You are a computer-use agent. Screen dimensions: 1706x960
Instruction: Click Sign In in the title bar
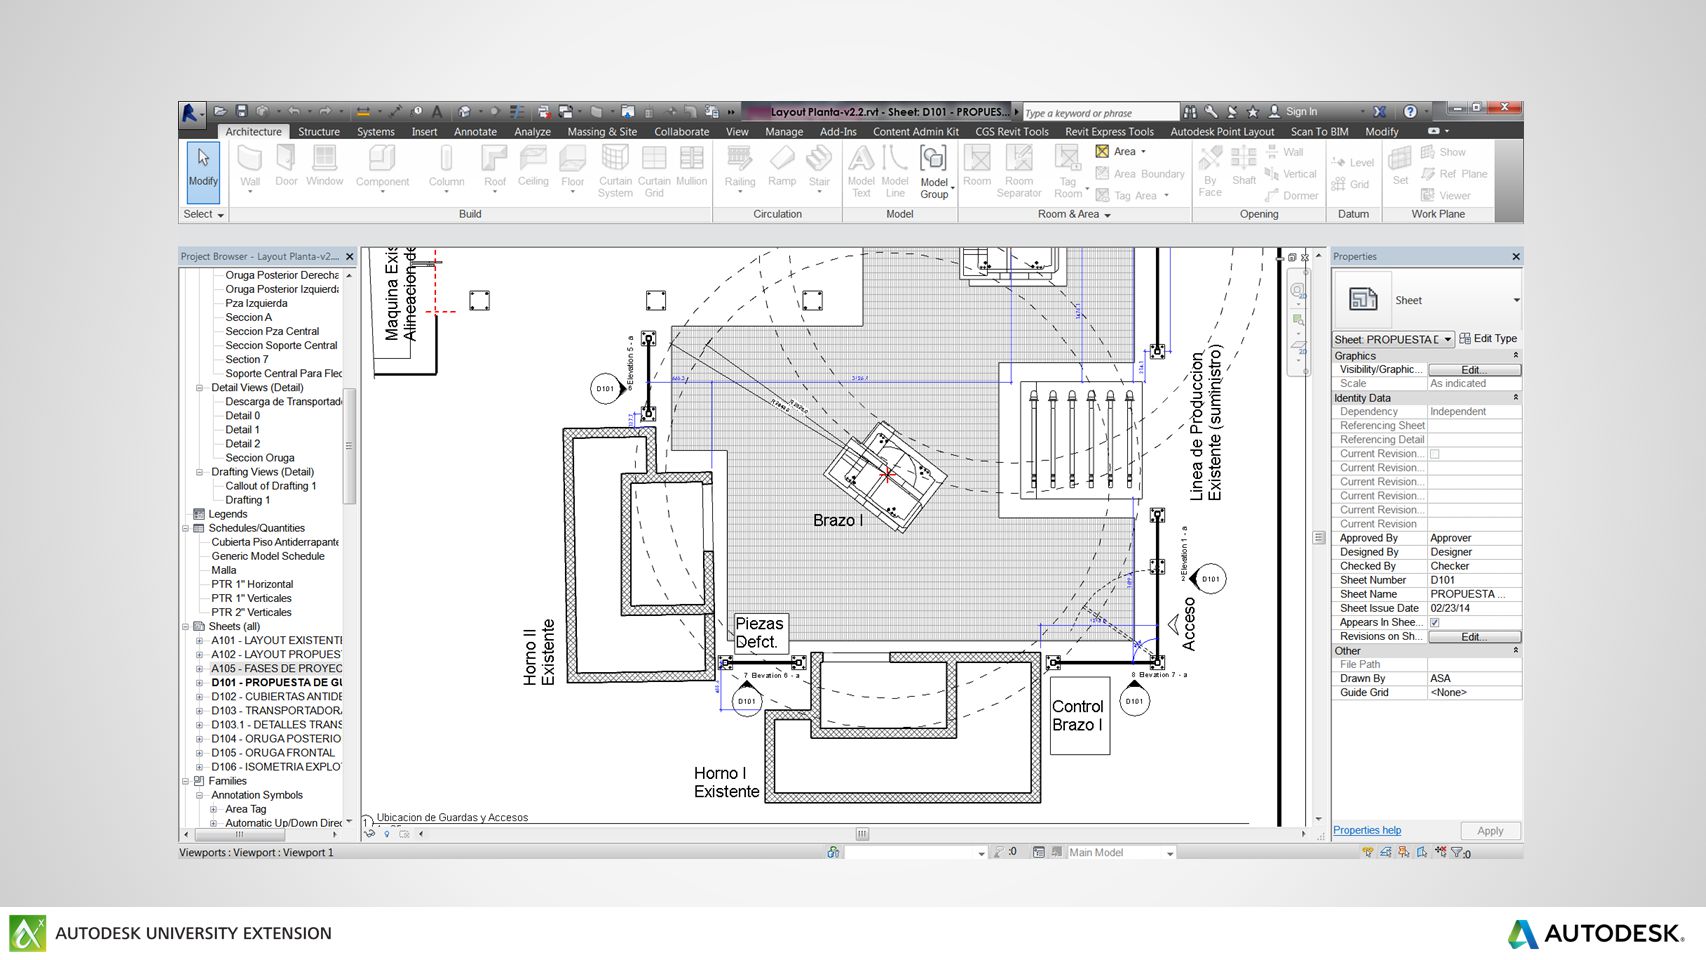(1301, 112)
